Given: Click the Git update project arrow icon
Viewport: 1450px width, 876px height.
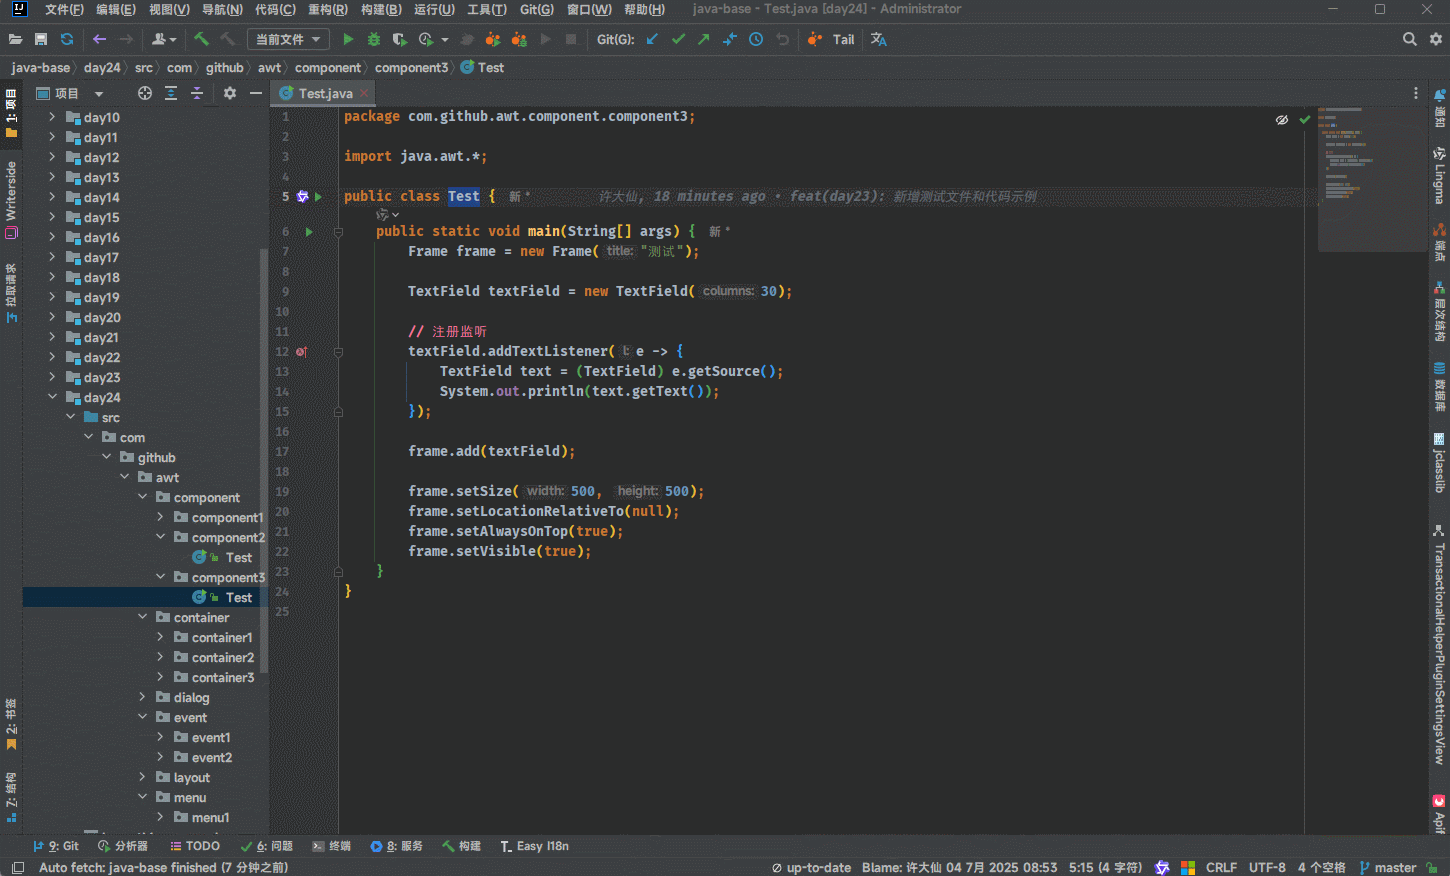Looking at the screenshot, I should (652, 39).
